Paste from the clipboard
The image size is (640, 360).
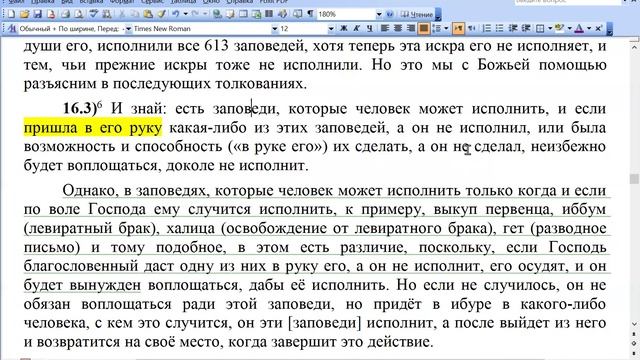pos(148,14)
